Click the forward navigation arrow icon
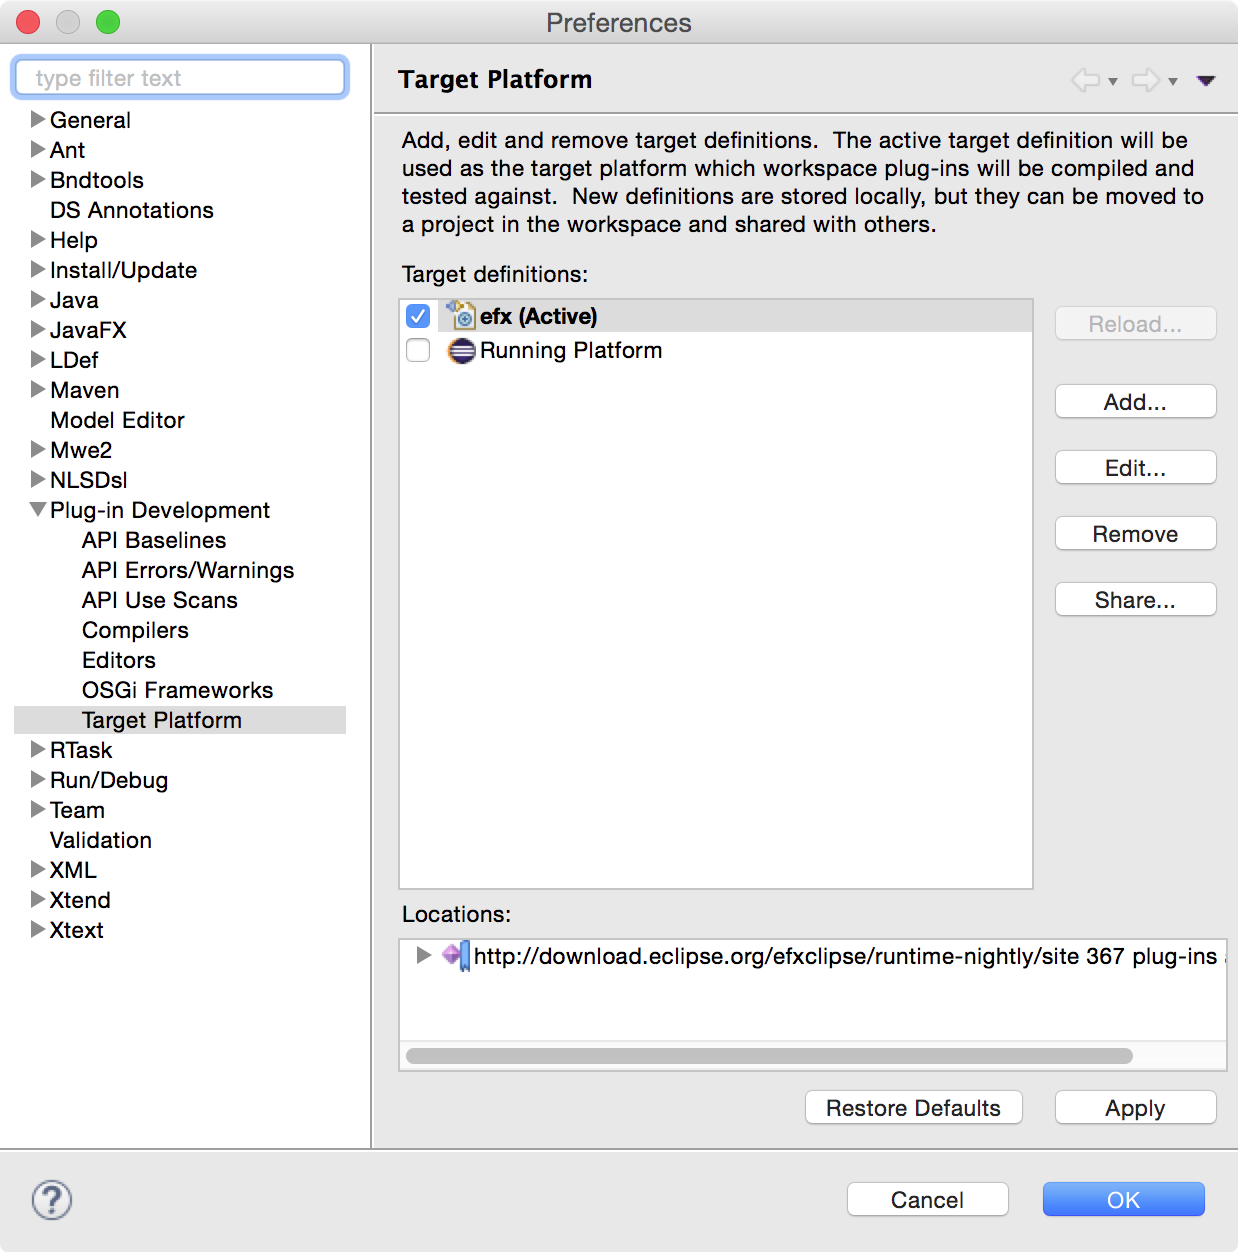Viewport: 1238px width, 1252px height. click(1145, 80)
